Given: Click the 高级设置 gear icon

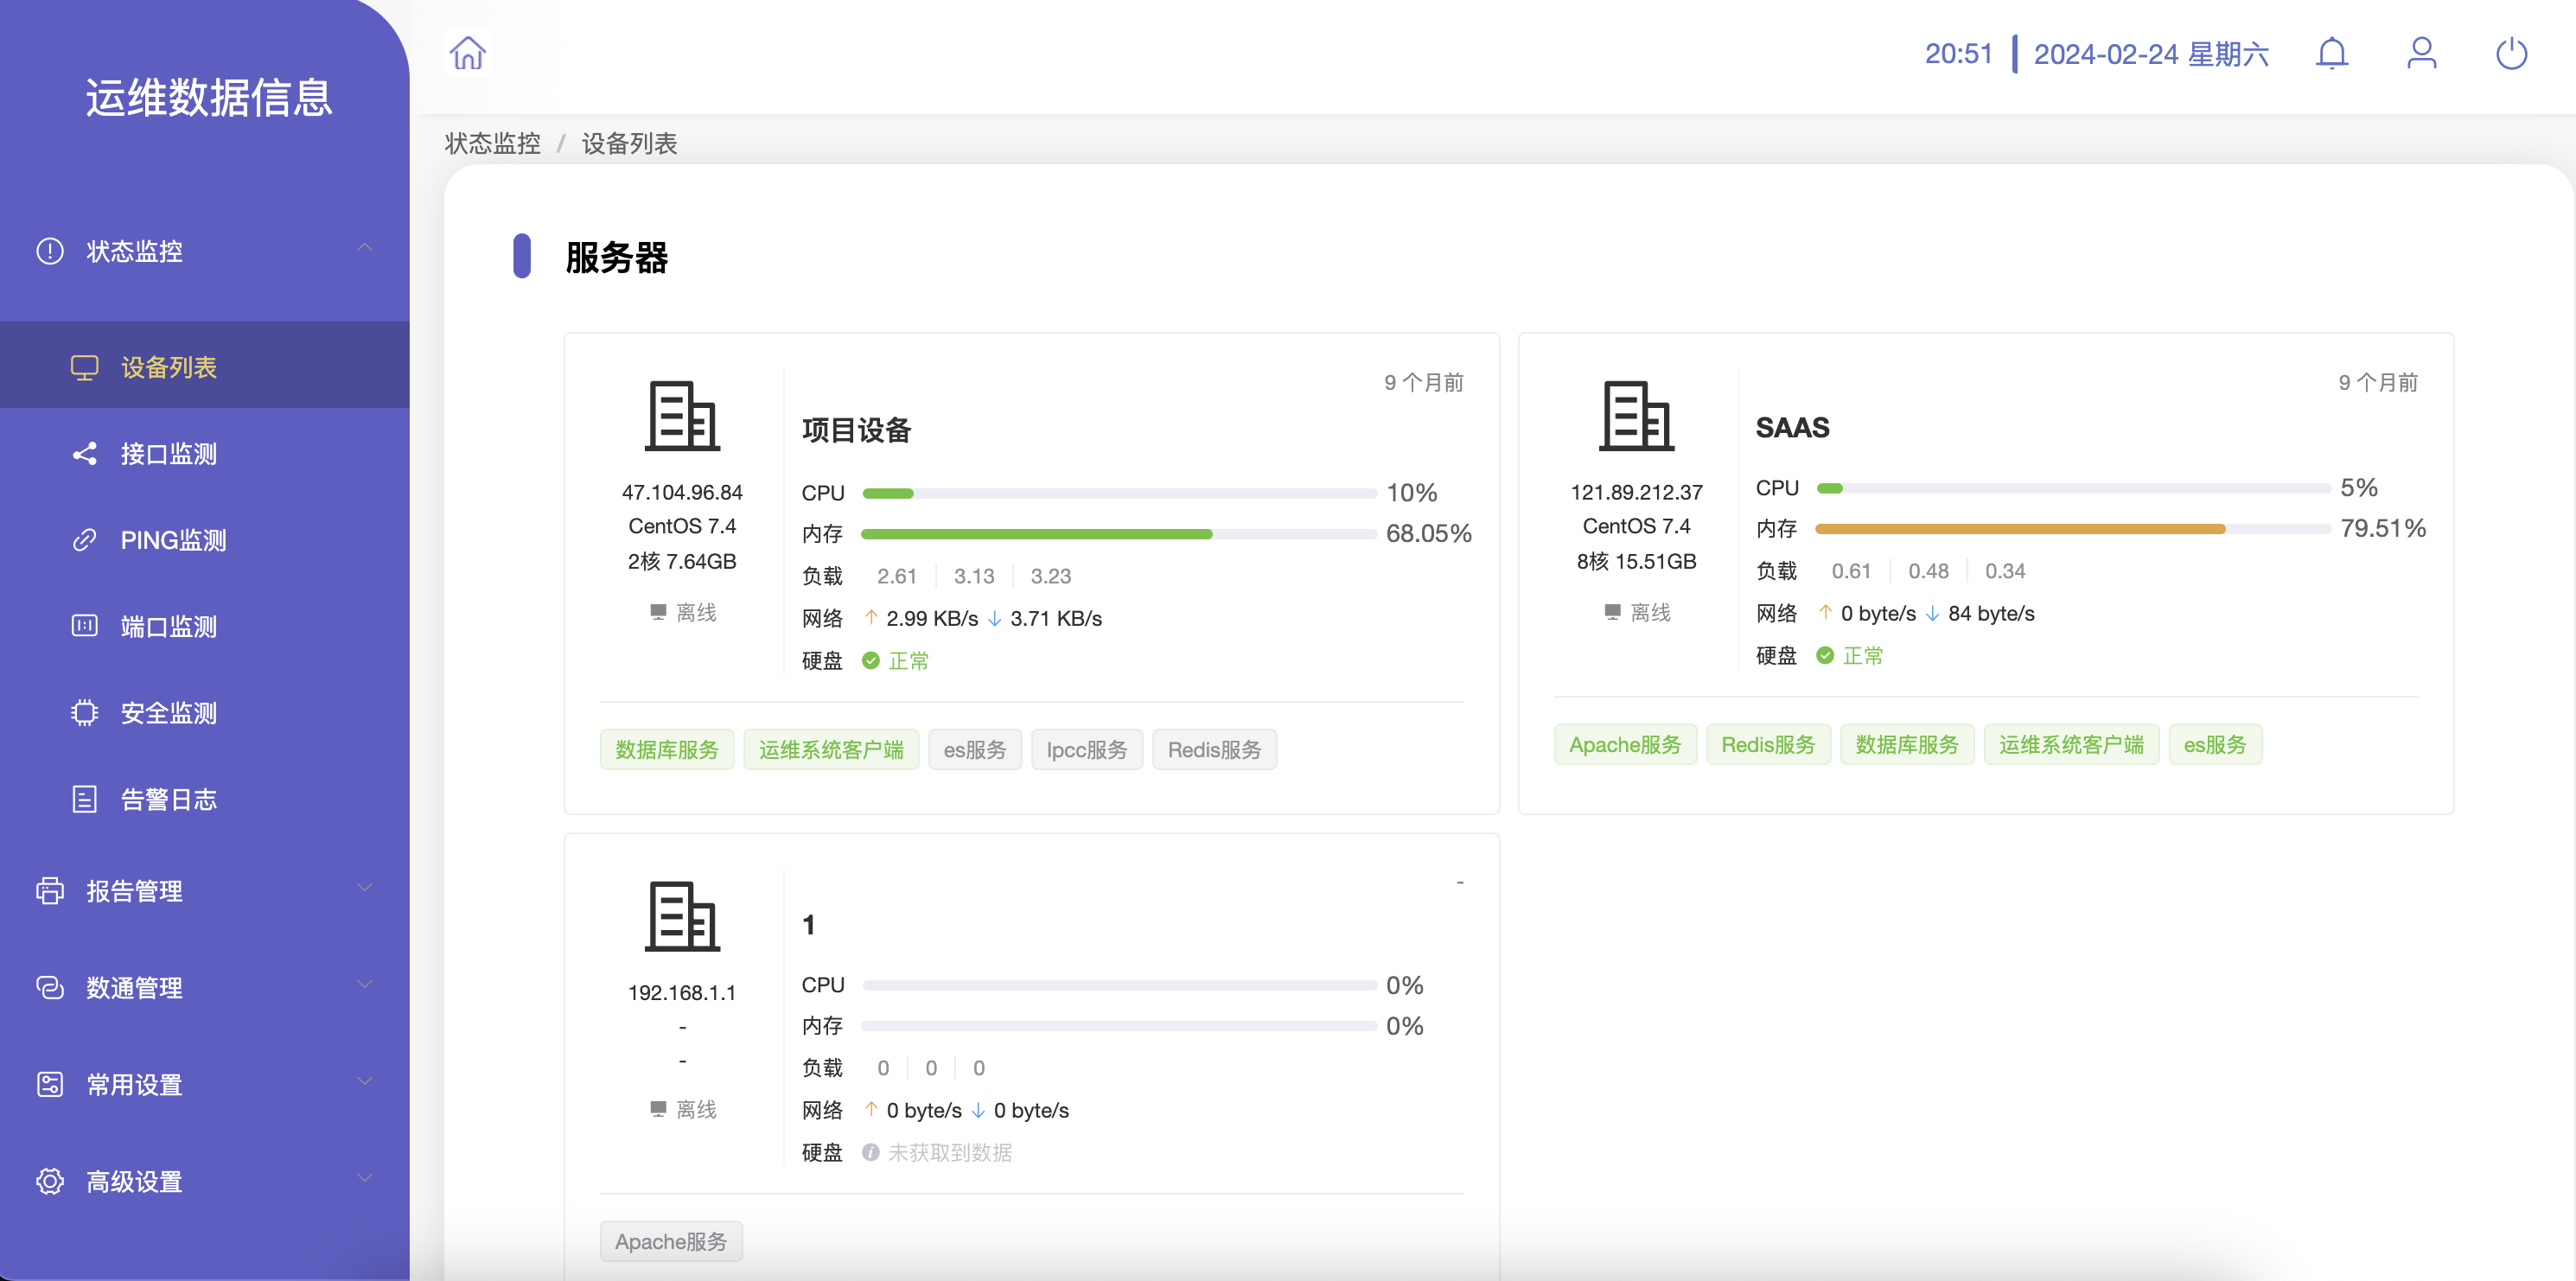Looking at the screenshot, I should point(50,1181).
